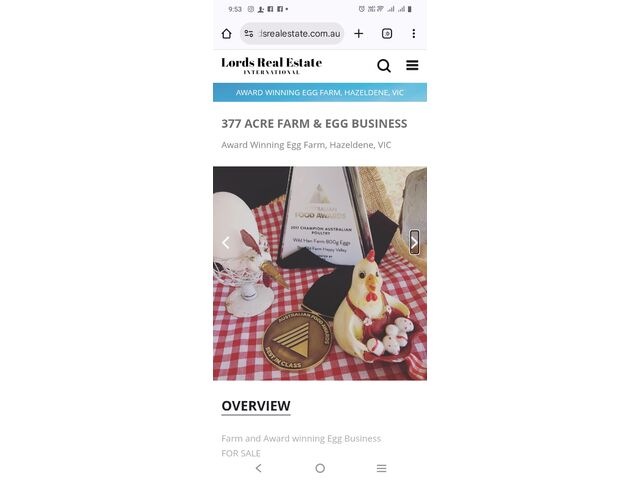Open the hamburger navigation menu
This screenshot has height=480, width=640.
coord(412,65)
